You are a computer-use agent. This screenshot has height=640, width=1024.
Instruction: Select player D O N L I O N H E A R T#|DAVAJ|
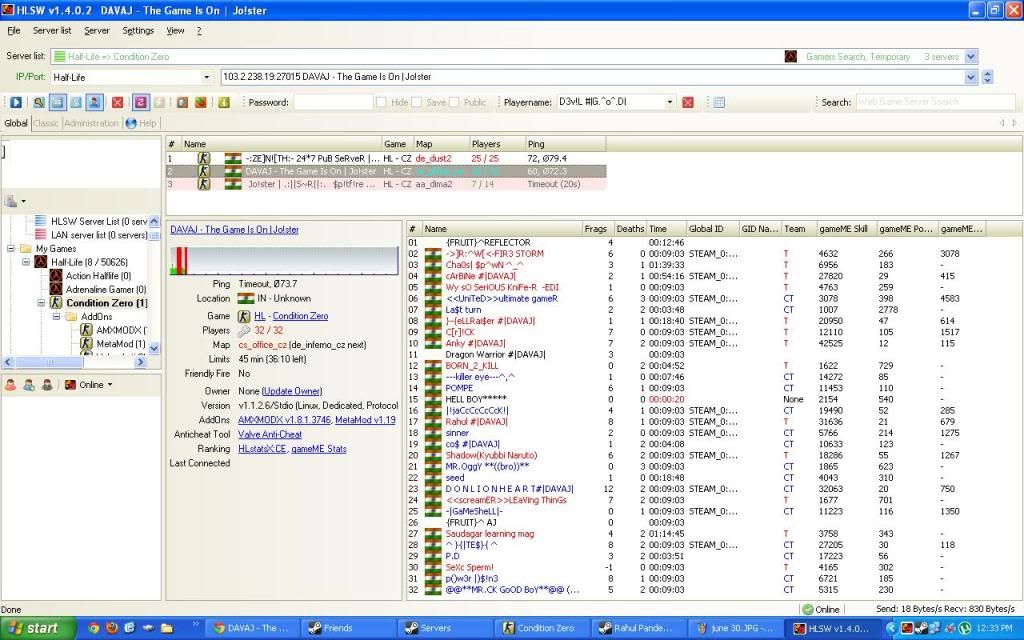[509, 489]
